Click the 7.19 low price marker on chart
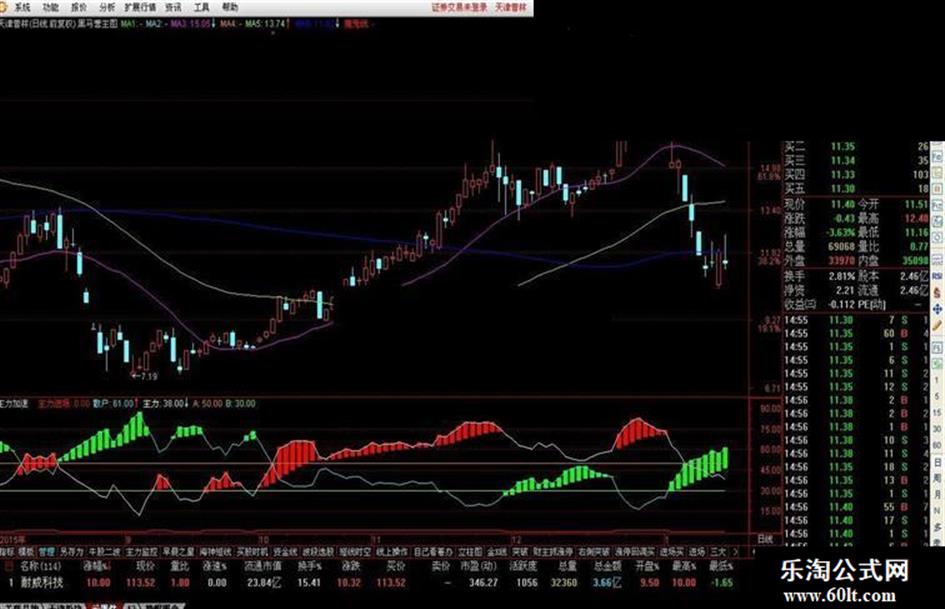Image resolution: width=945 pixels, height=609 pixels. pyautogui.click(x=145, y=376)
